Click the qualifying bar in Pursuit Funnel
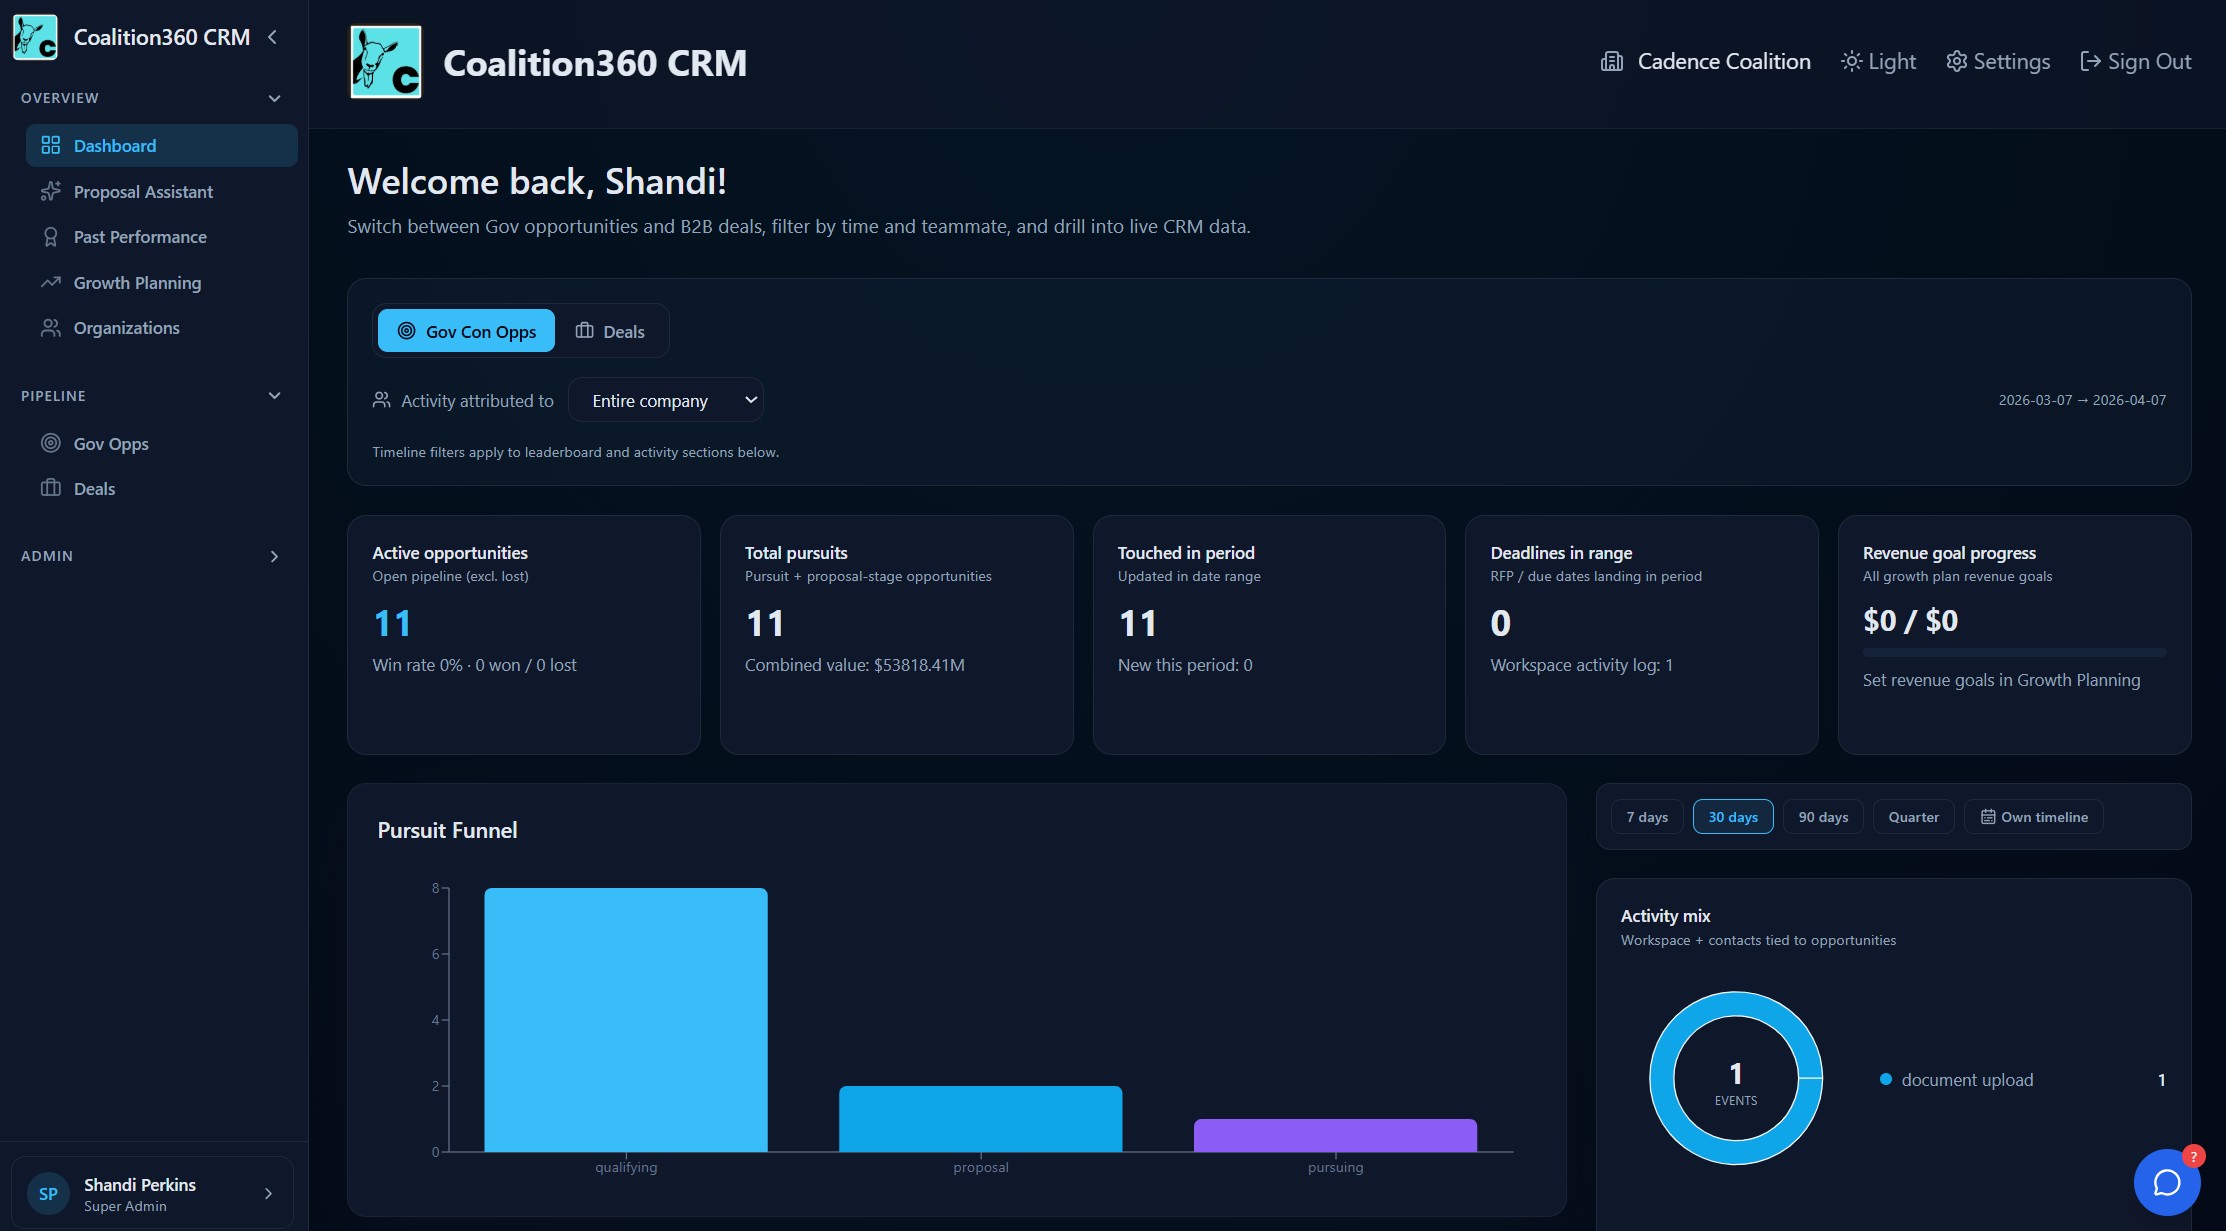 pyautogui.click(x=626, y=1020)
